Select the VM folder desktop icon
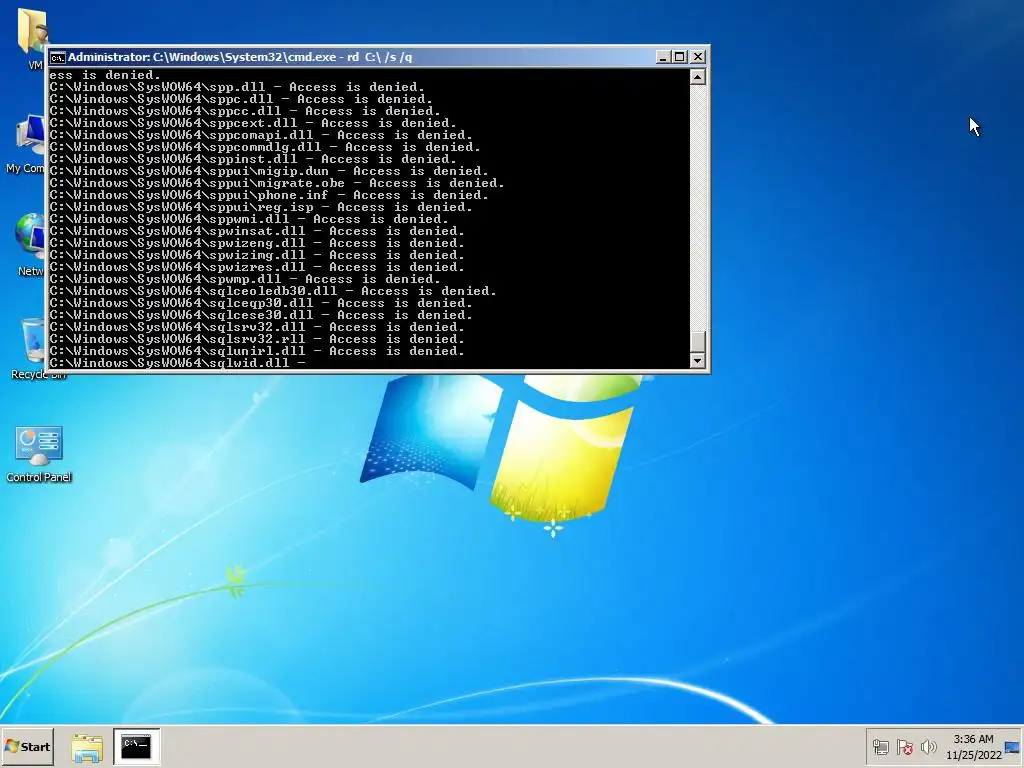Viewport: 1024px width, 768px height. pyautogui.click(x=33, y=38)
